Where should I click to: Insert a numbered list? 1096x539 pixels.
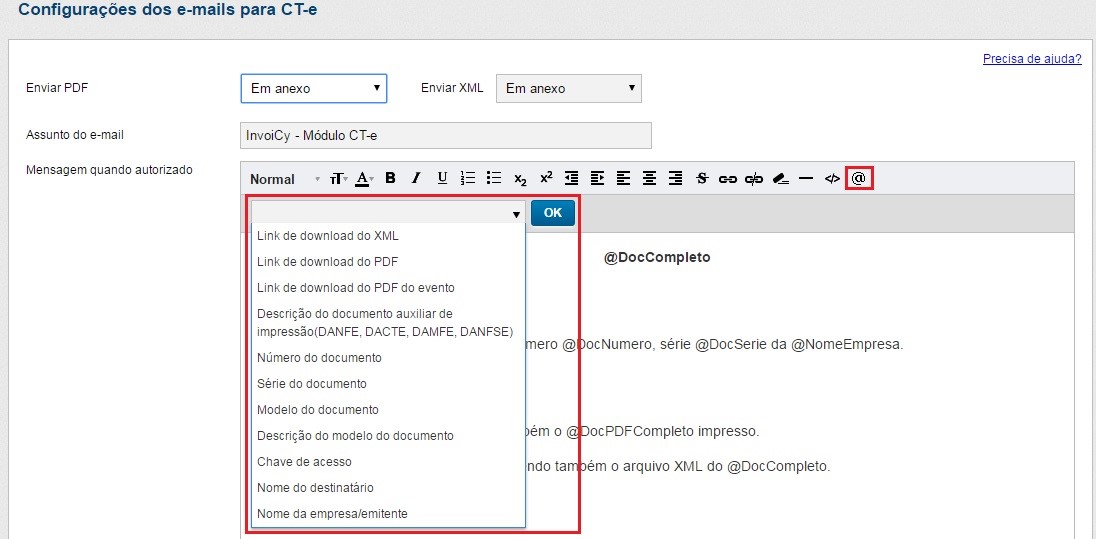pos(468,178)
